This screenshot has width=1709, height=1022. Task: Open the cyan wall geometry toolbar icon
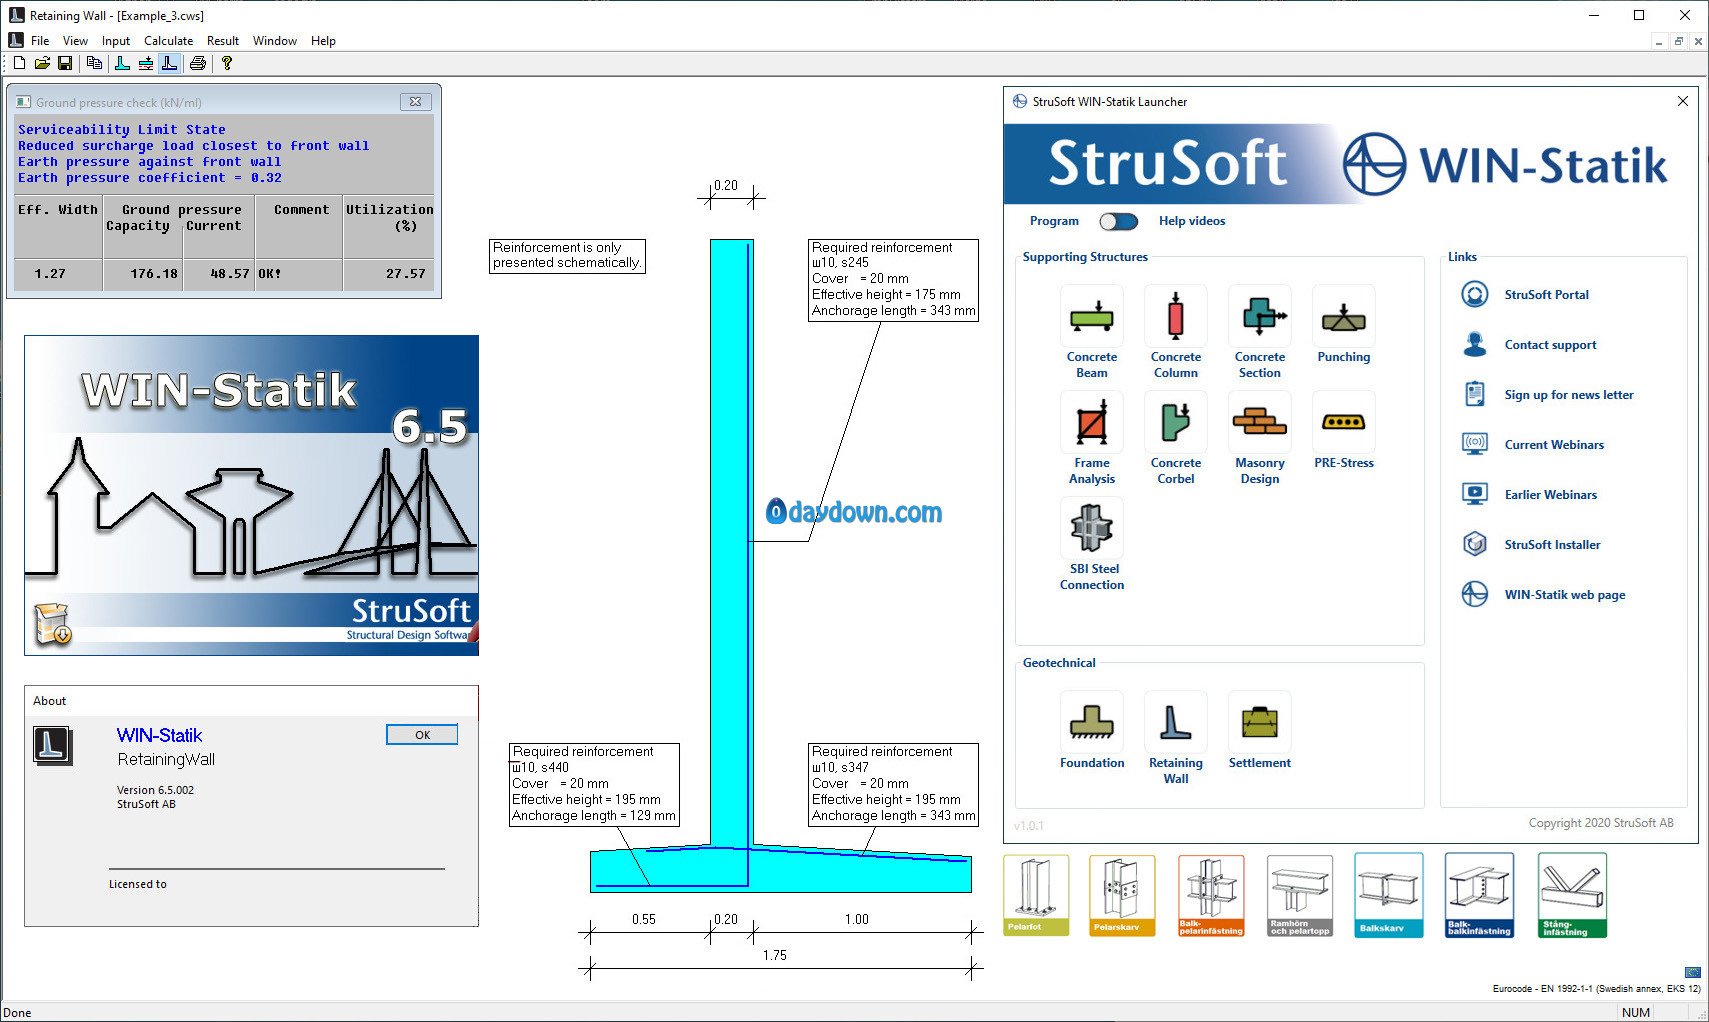[x=122, y=63]
